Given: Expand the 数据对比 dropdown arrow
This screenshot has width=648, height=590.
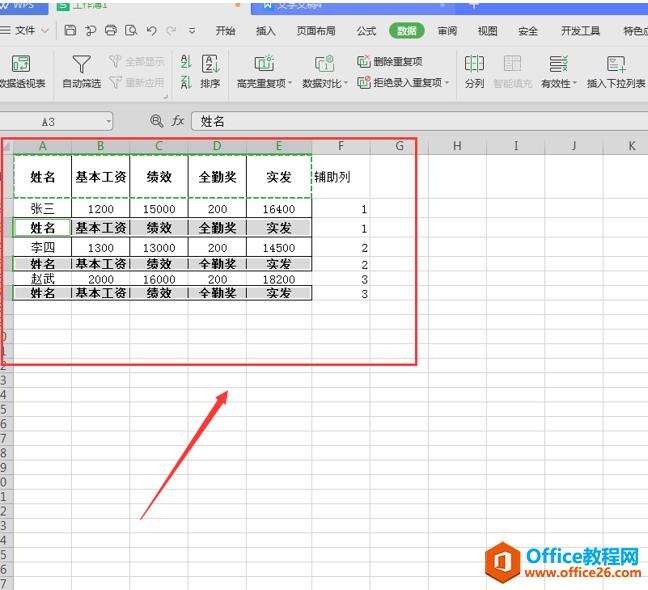Looking at the screenshot, I should [345, 83].
